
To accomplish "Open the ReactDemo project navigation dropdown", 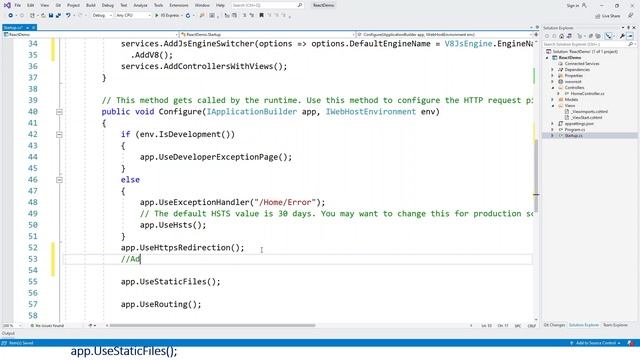I will click(91, 35).
